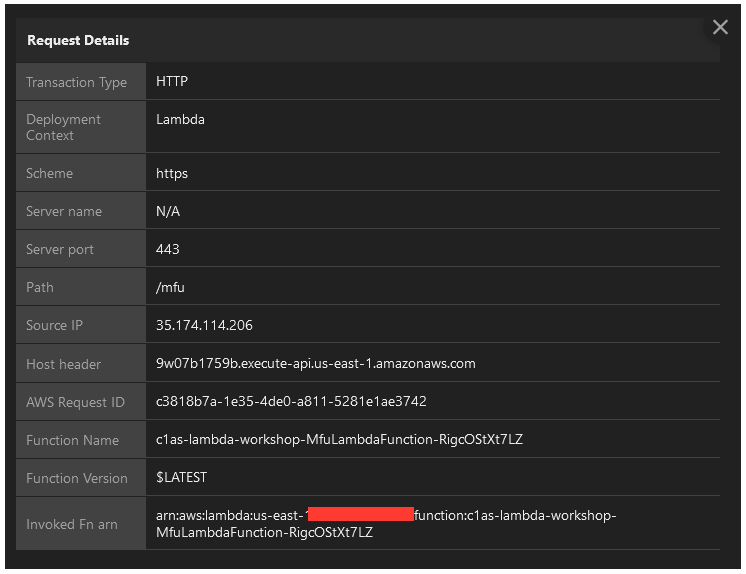
Task: Click the AWS Request ID label
Action: [x=75, y=403]
